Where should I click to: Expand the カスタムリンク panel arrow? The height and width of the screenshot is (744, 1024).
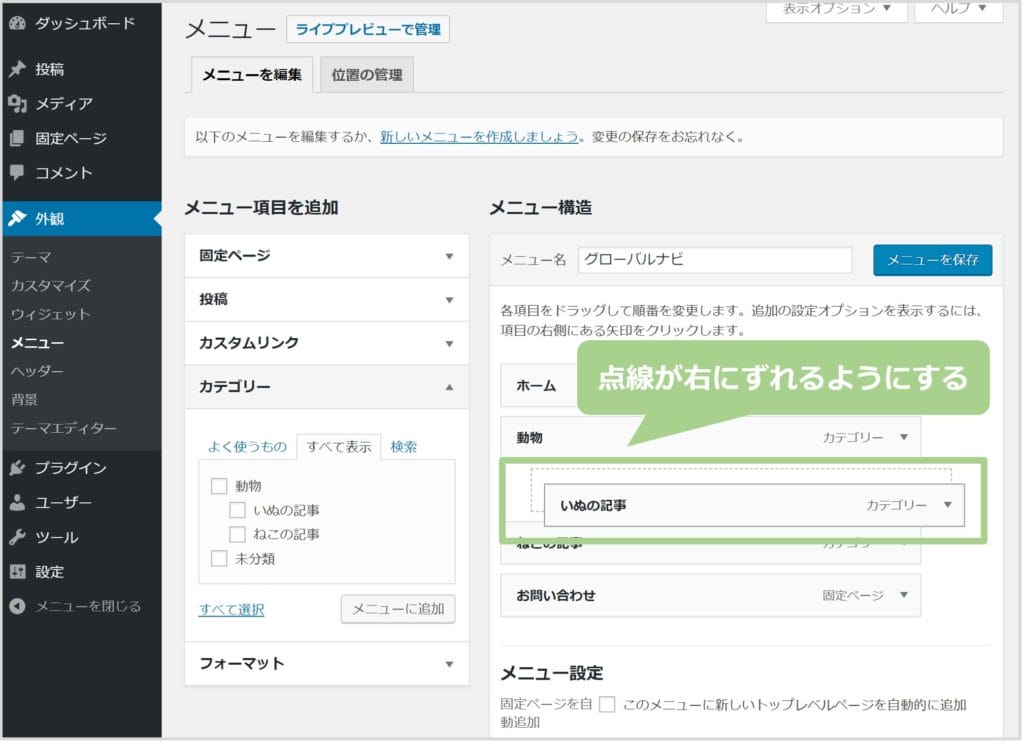[x=449, y=343]
